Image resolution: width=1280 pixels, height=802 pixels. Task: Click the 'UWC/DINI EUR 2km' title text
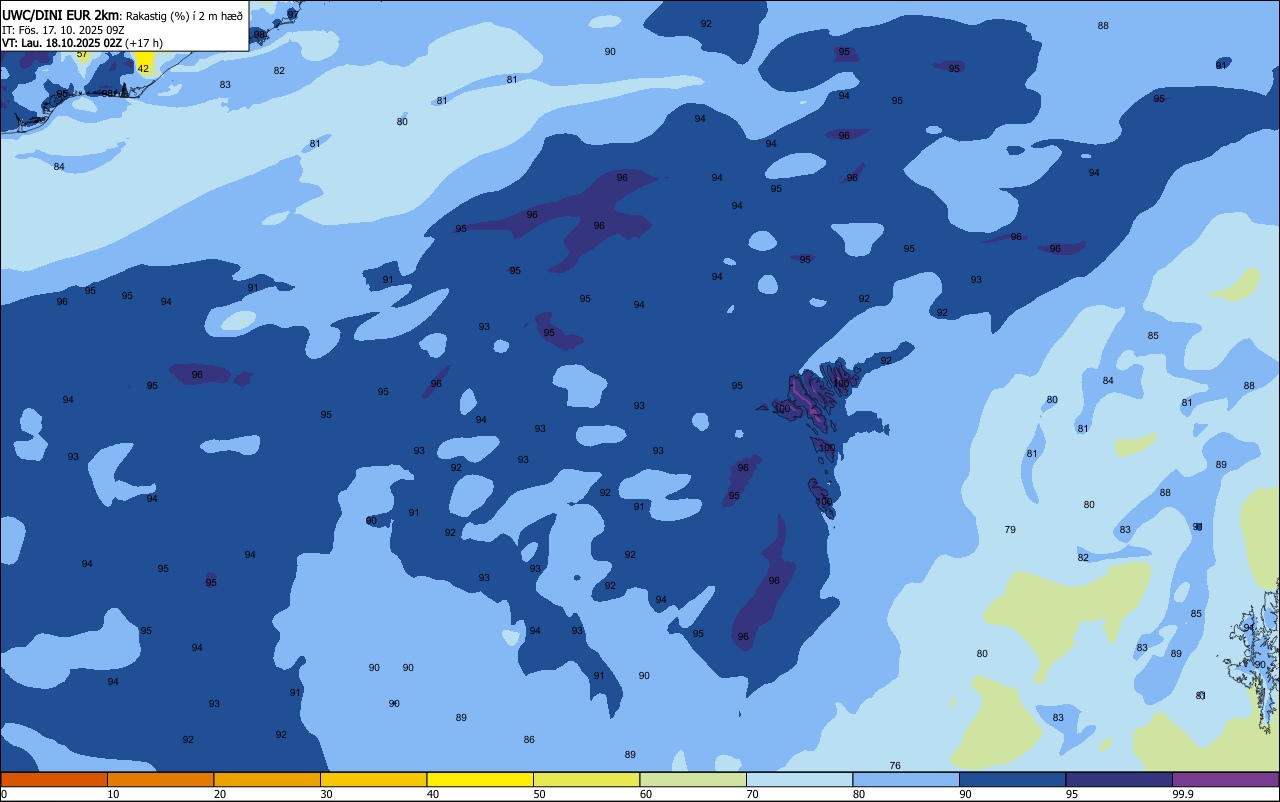coord(61,15)
